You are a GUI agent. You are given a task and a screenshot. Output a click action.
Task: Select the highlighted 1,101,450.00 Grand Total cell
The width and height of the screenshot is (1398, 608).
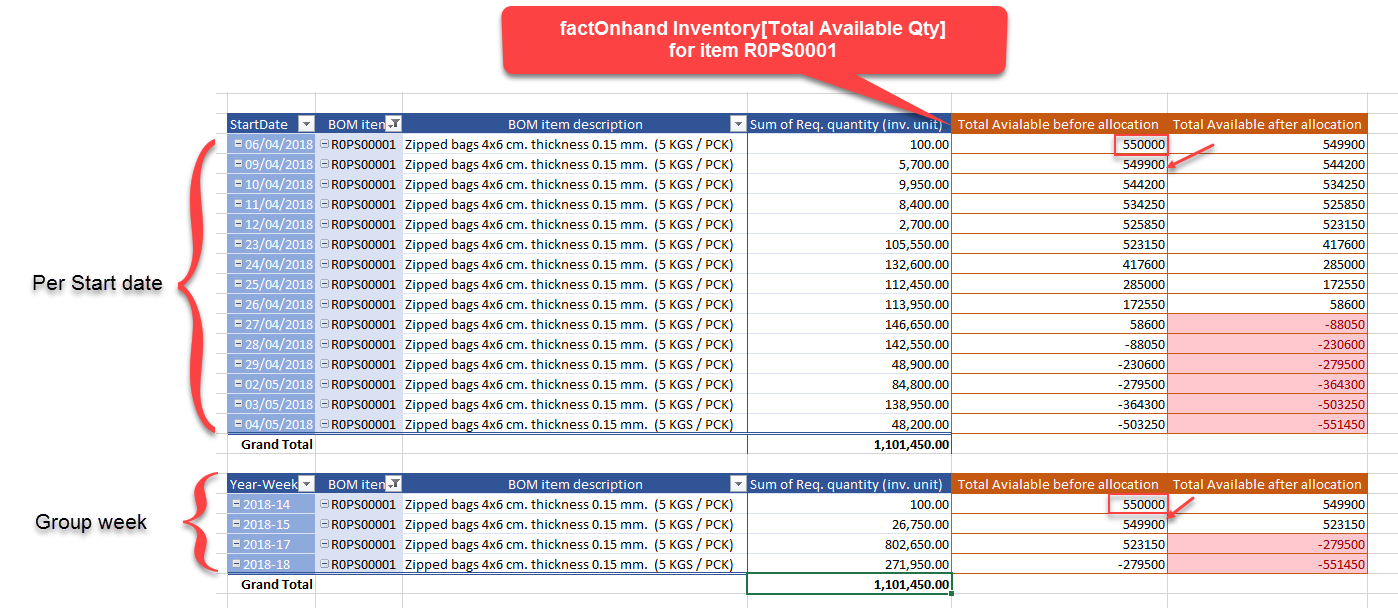coord(848,584)
